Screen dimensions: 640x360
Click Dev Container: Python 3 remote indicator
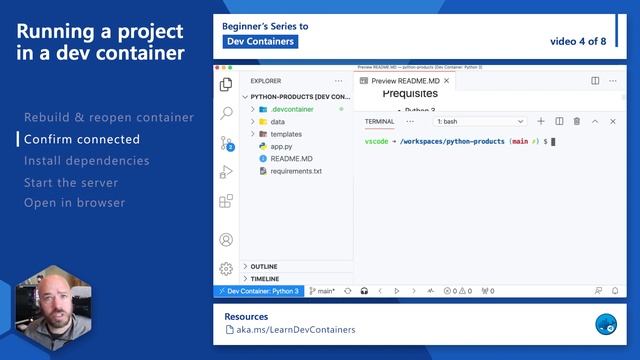click(259, 291)
